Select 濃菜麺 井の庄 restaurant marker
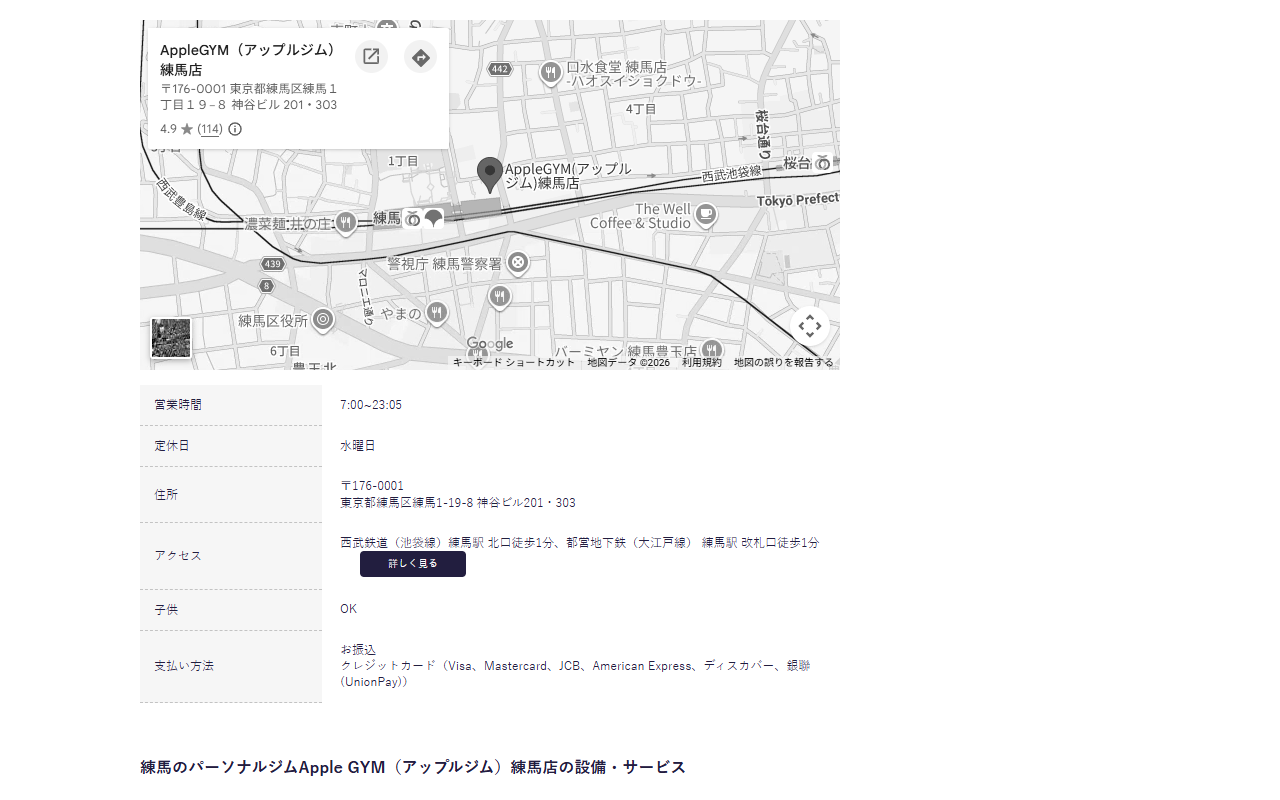This screenshot has height=800, width=1280. pyautogui.click(x=346, y=223)
